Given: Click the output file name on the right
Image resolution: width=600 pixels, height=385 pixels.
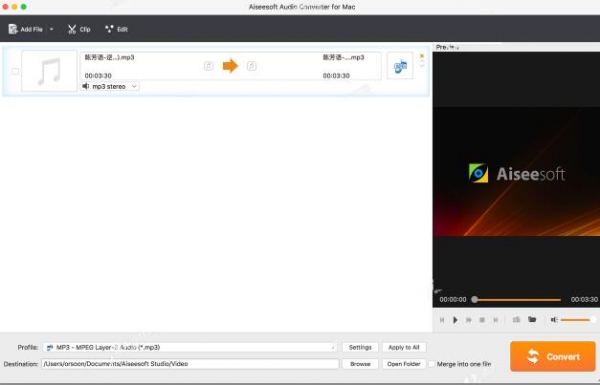Looking at the screenshot, I should coord(343,57).
